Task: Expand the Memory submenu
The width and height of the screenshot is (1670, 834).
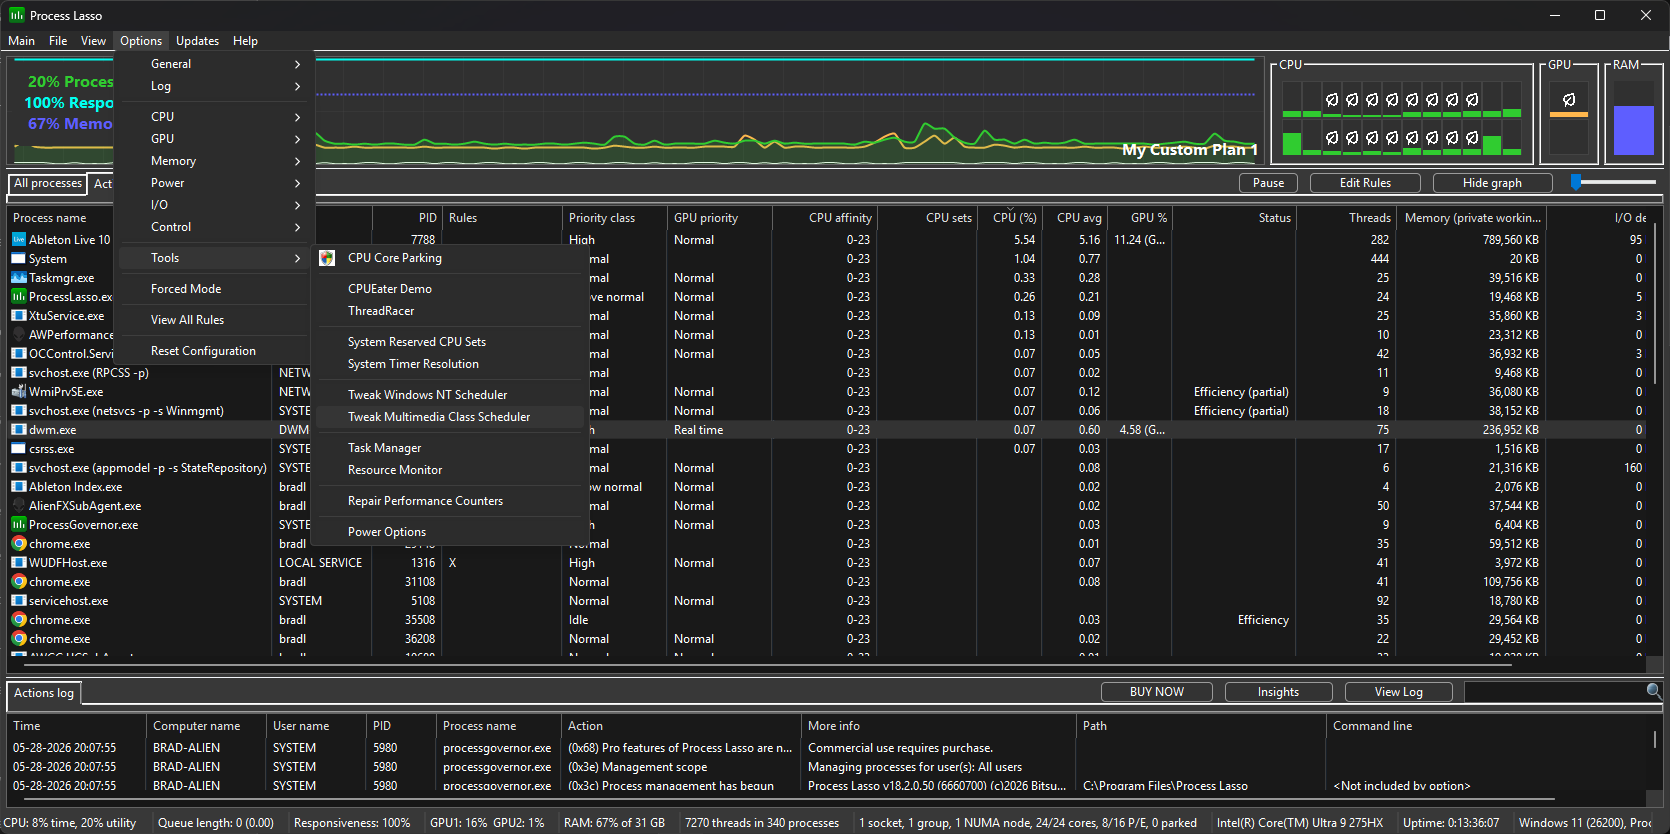Action: 213,161
